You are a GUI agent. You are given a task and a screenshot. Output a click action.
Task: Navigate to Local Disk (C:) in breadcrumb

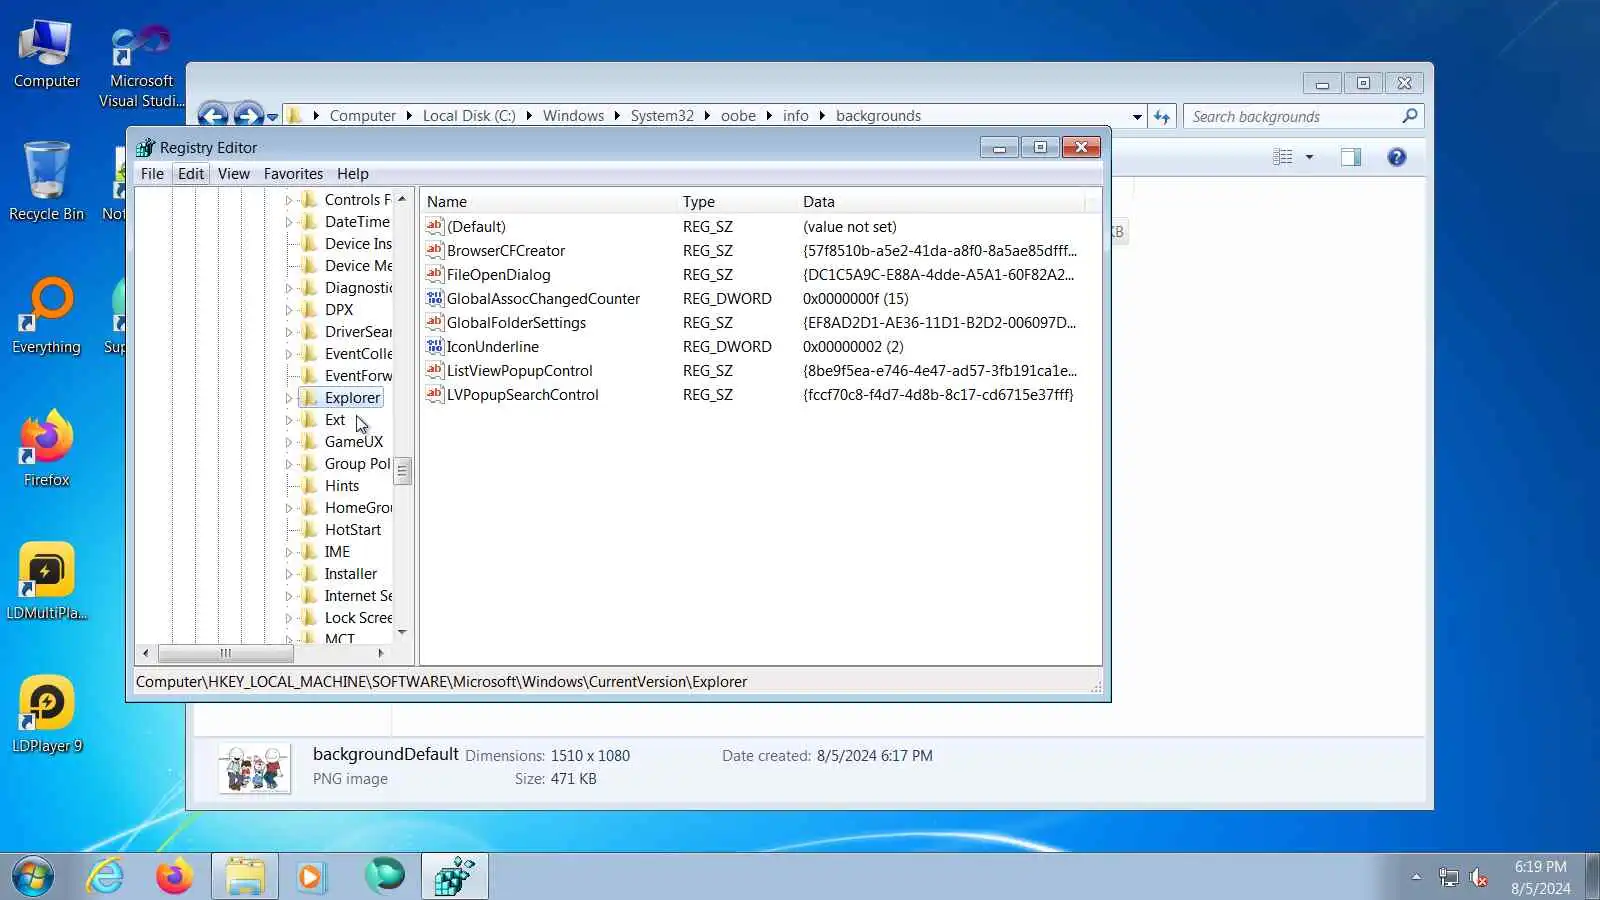pyautogui.click(x=469, y=116)
